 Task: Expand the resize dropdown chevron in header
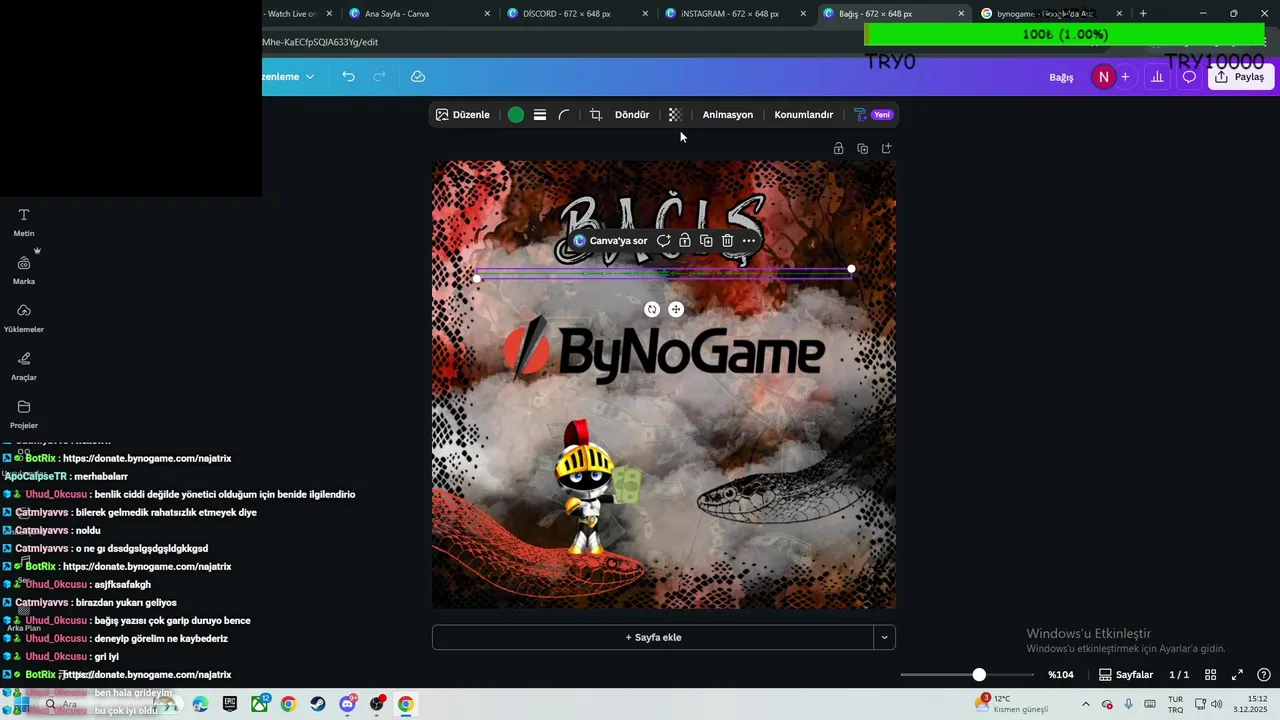pyautogui.click(x=310, y=77)
